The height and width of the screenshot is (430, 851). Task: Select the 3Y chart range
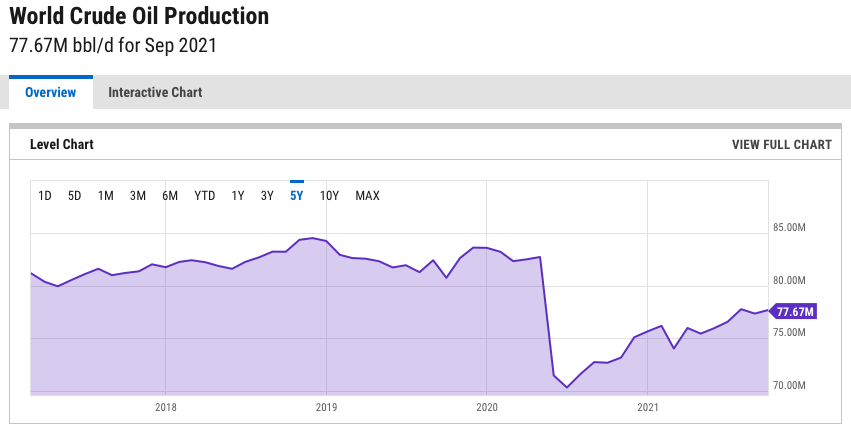[267, 196]
